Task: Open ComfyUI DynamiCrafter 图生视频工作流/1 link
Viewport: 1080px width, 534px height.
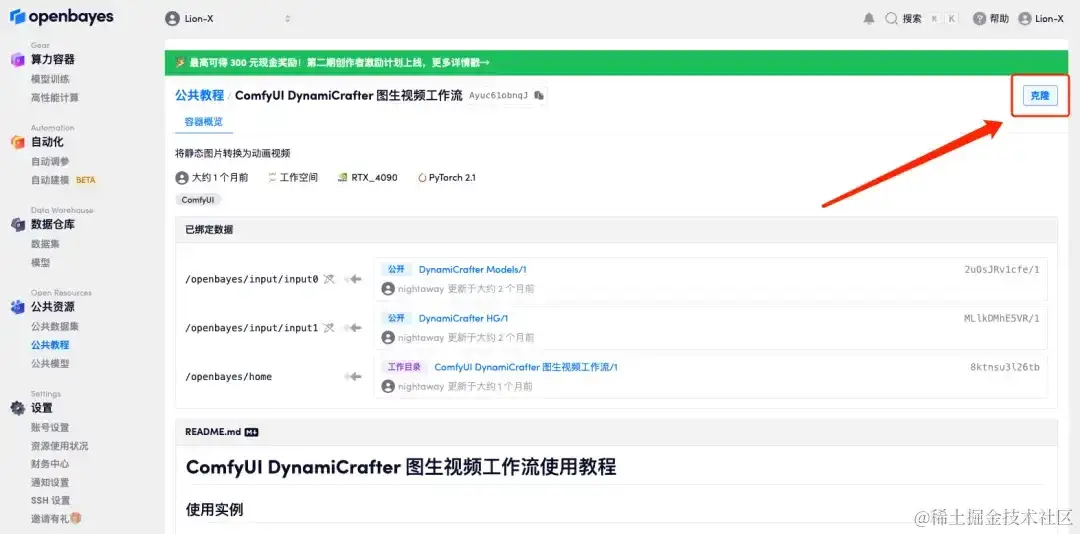Action: 526,367
